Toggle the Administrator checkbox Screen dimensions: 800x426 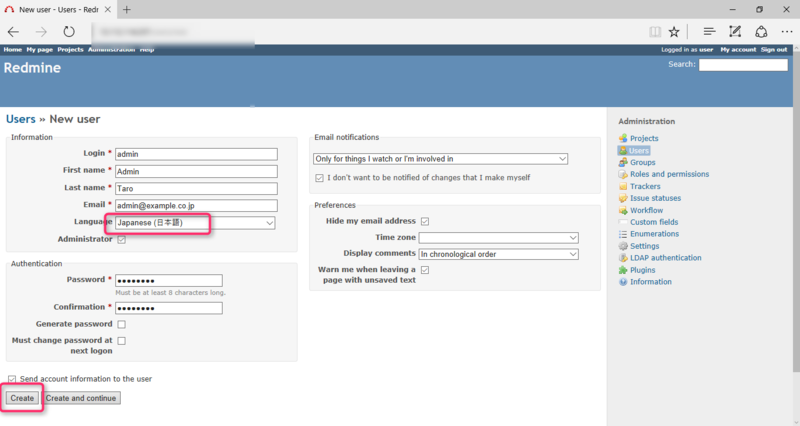(121, 239)
